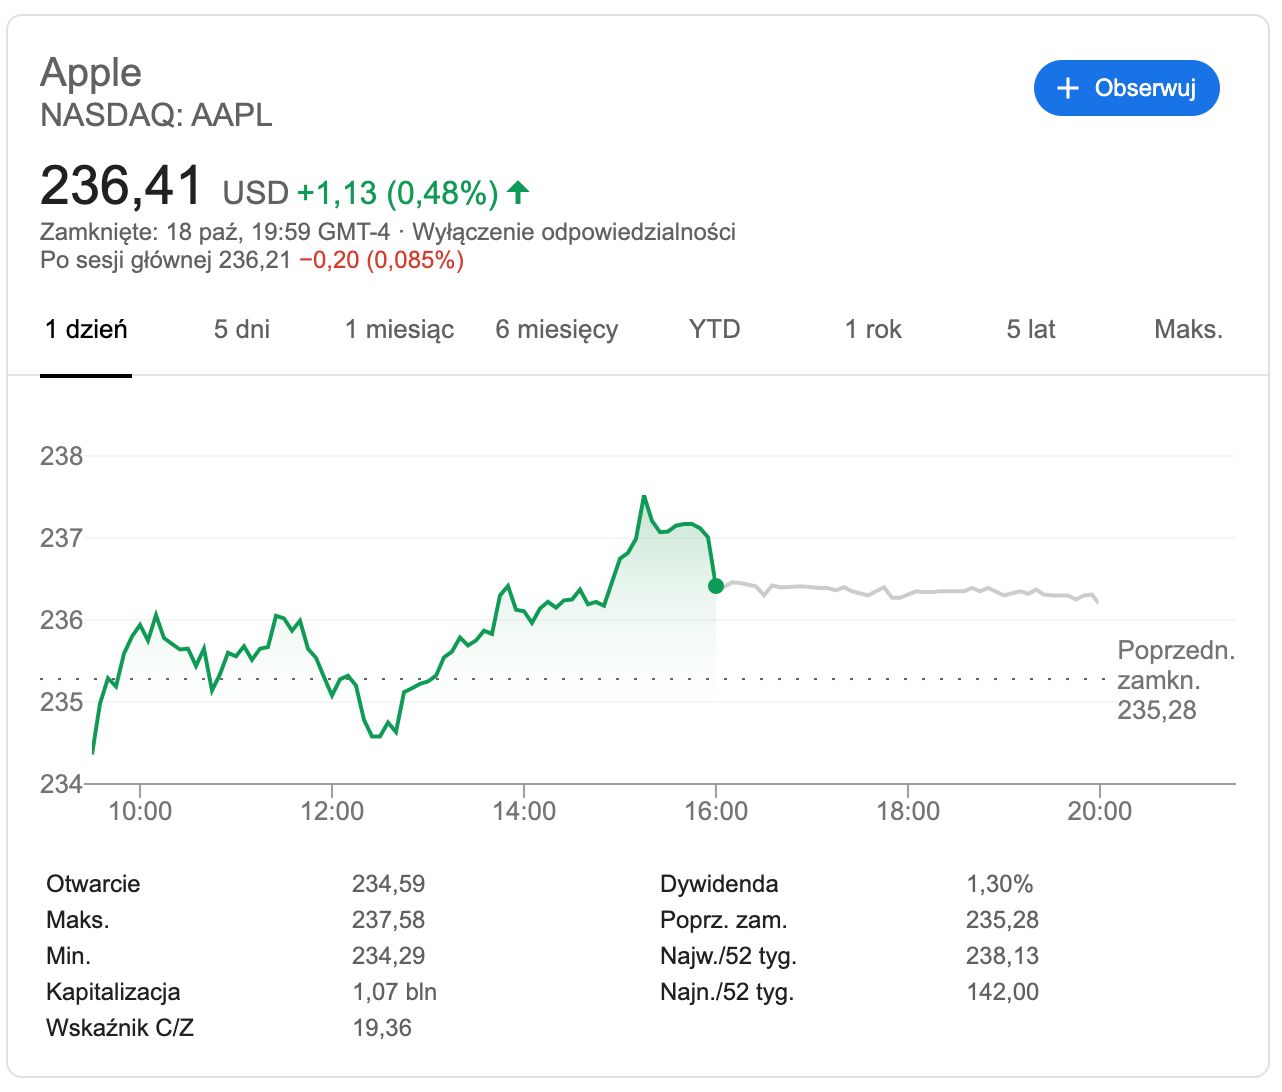Screen dimensions: 1282x1092
Task: Click the Otwarcie value 234,59
Action: 388,884
